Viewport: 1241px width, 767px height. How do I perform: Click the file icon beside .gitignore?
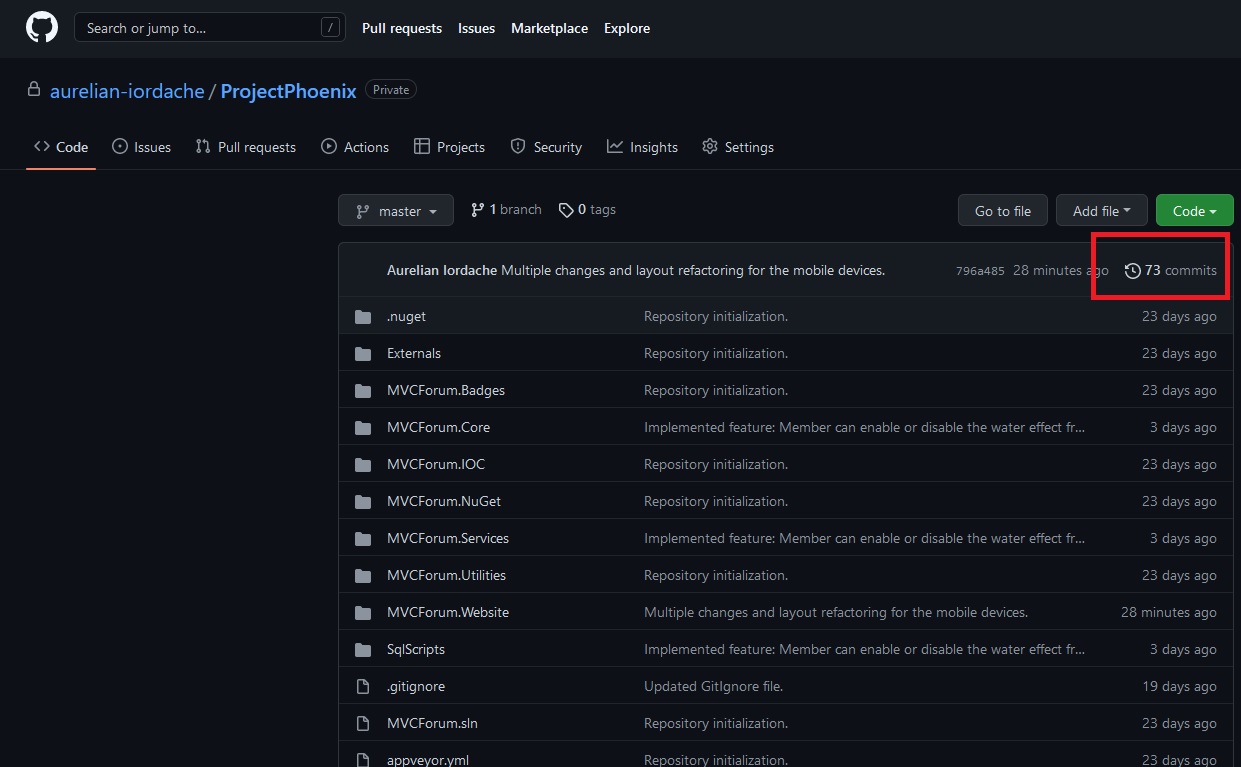pyautogui.click(x=363, y=687)
